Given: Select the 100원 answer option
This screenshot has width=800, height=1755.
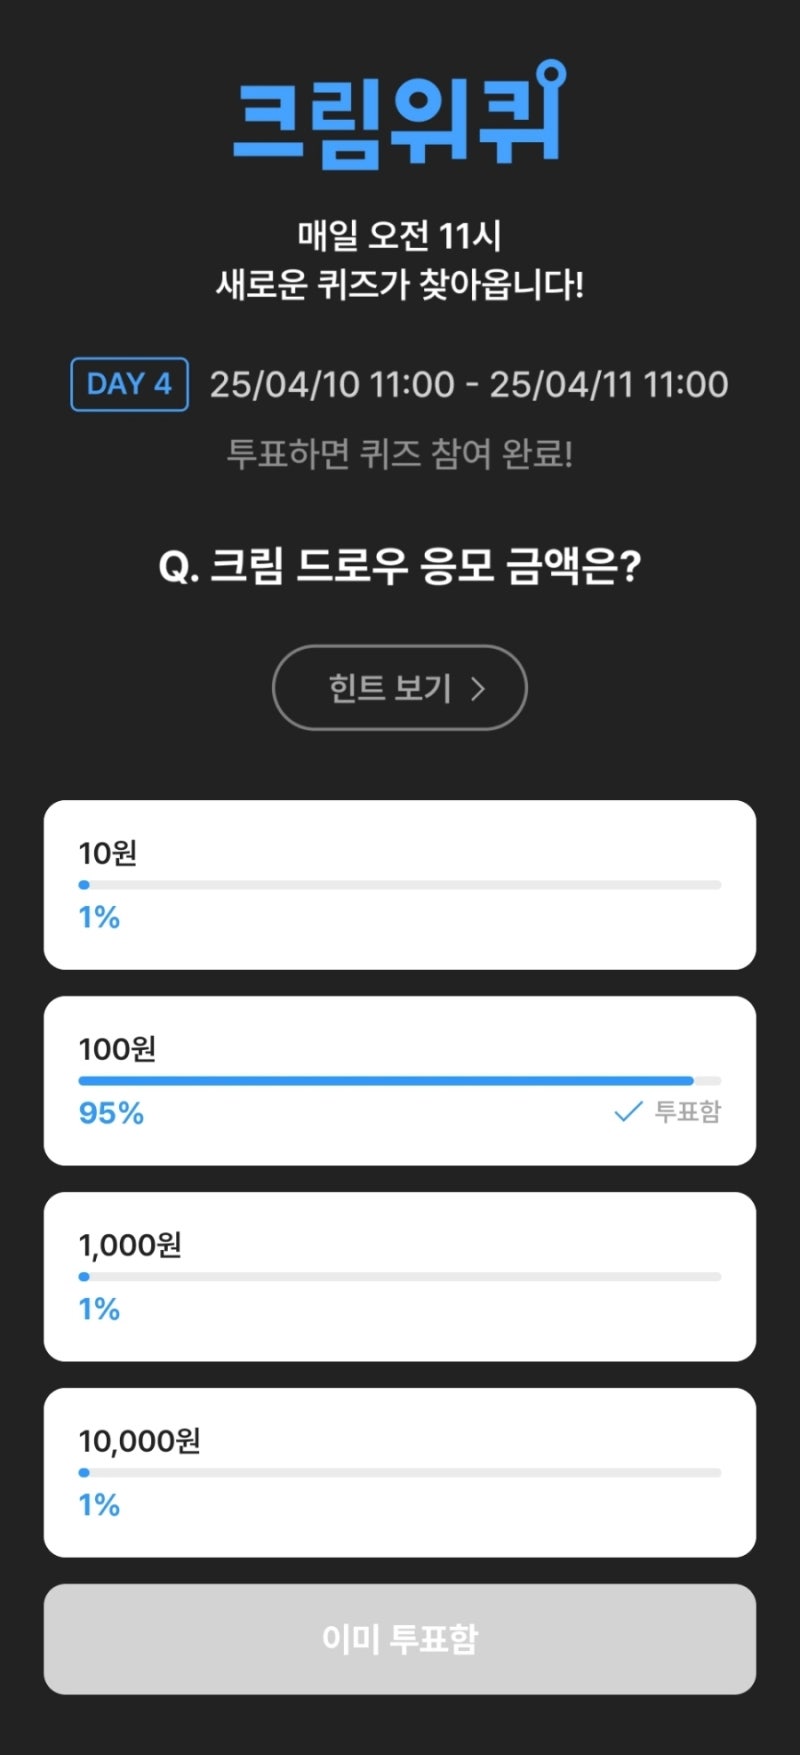Looking at the screenshot, I should [x=400, y=1081].
